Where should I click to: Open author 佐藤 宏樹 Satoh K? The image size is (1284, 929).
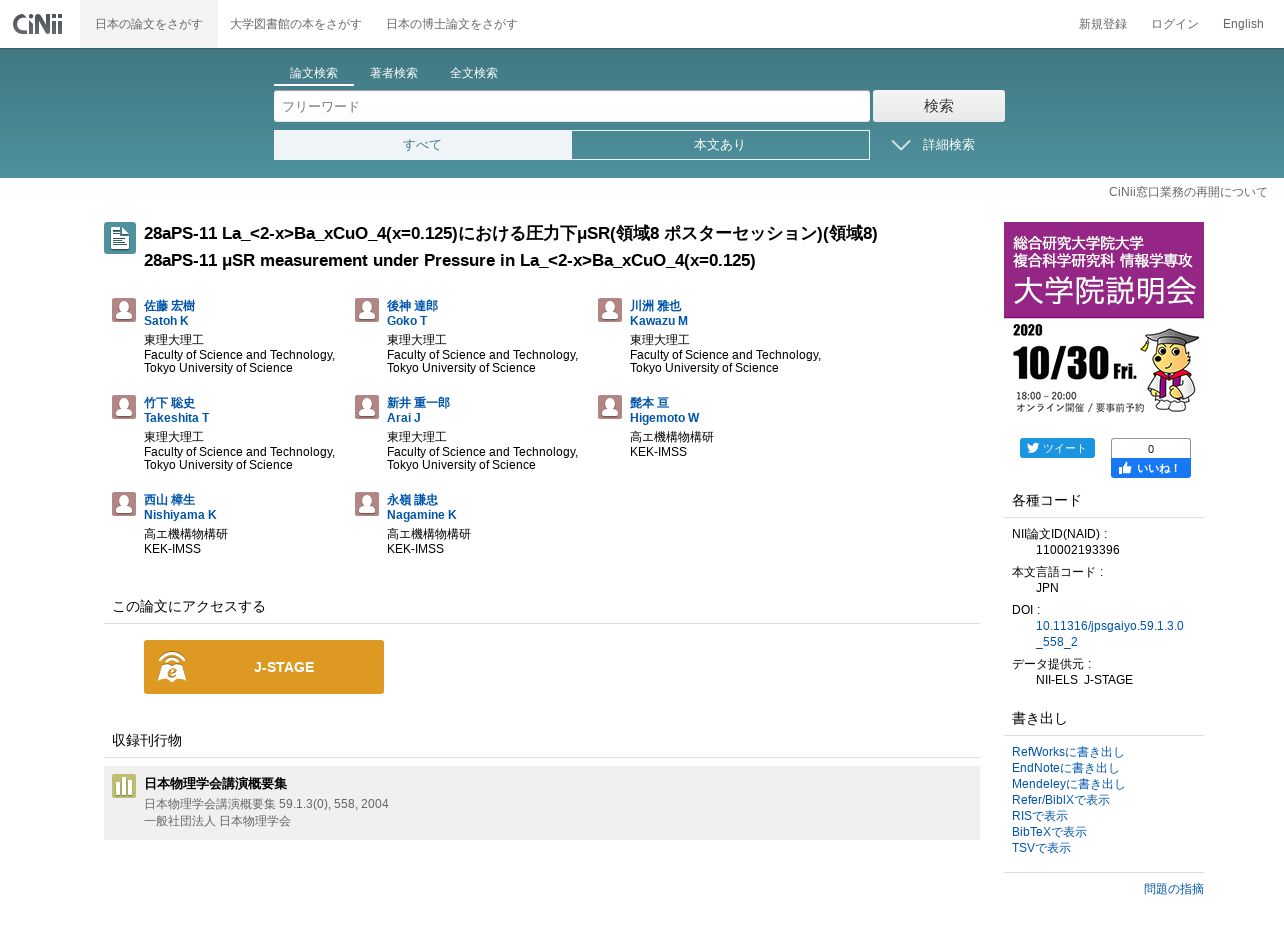click(169, 313)
